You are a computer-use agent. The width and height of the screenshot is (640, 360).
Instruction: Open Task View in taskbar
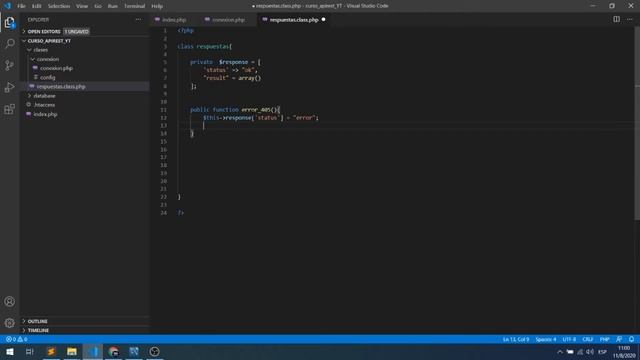(x=29, y=351)
